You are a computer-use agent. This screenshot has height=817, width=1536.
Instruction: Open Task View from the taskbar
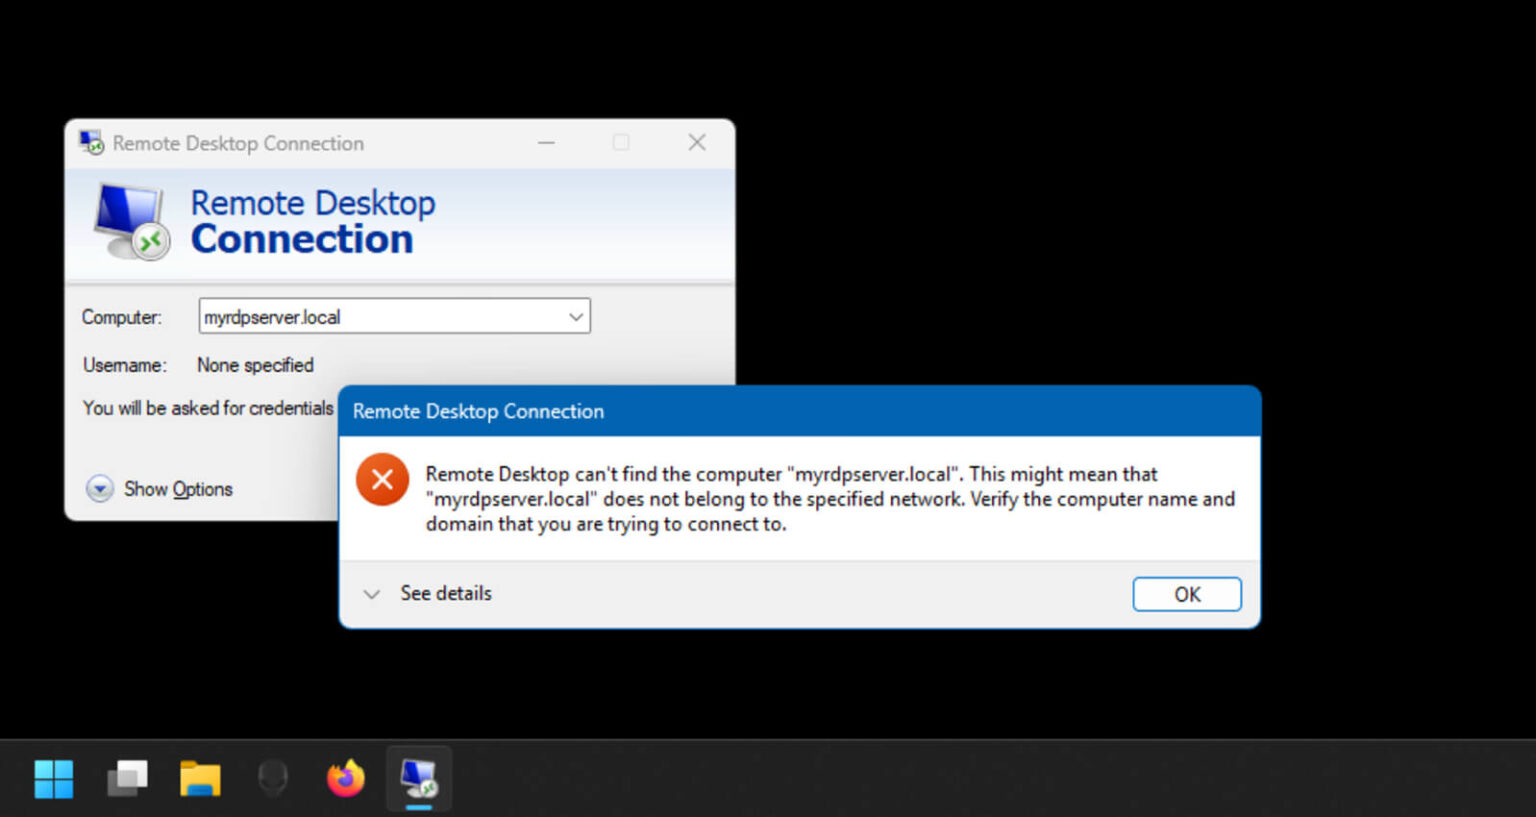127,779
